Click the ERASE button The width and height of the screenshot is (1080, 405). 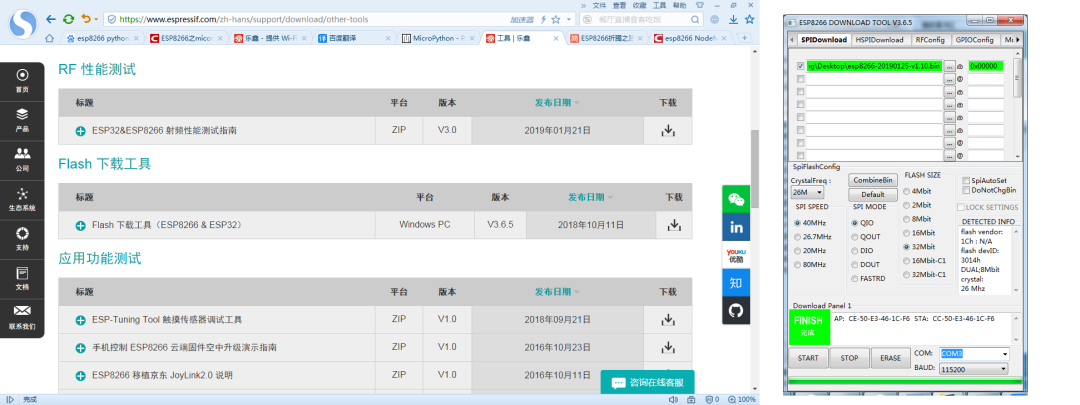pos(891,358)
